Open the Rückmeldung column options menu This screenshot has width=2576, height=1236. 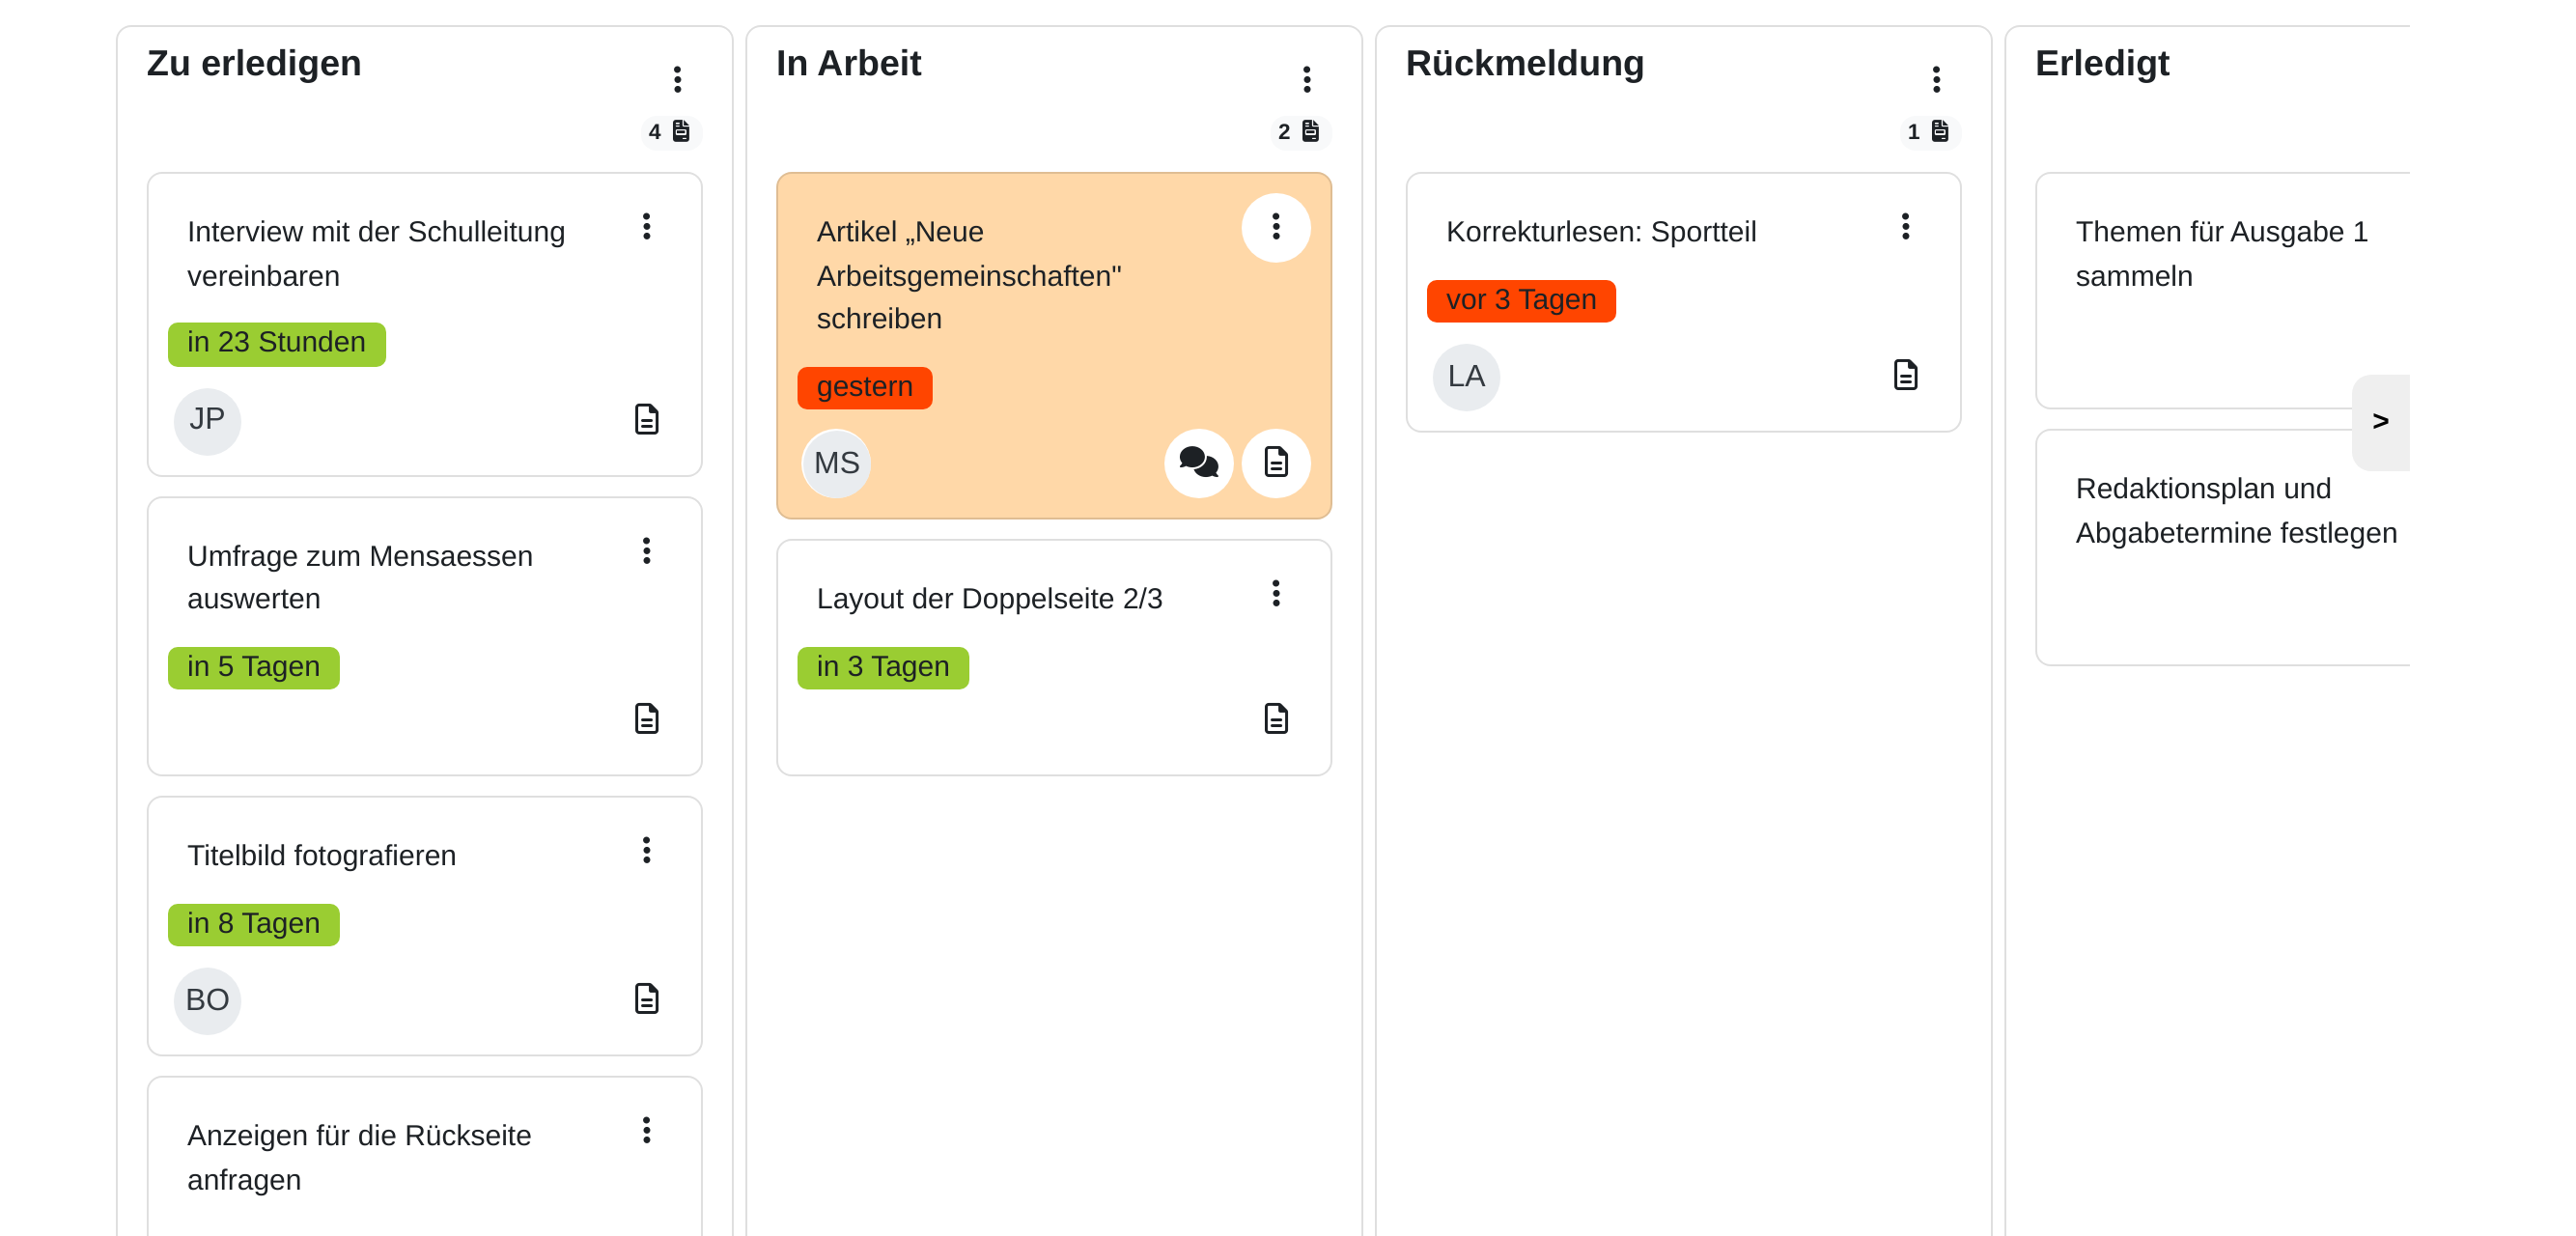point(1936,79)
